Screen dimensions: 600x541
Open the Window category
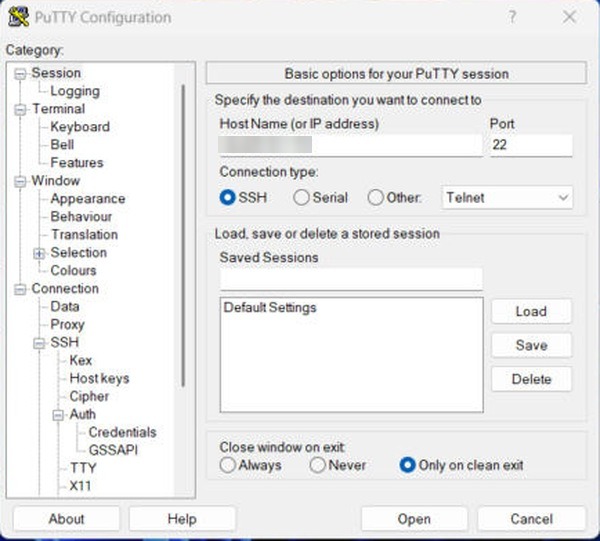tap(55, 181)
